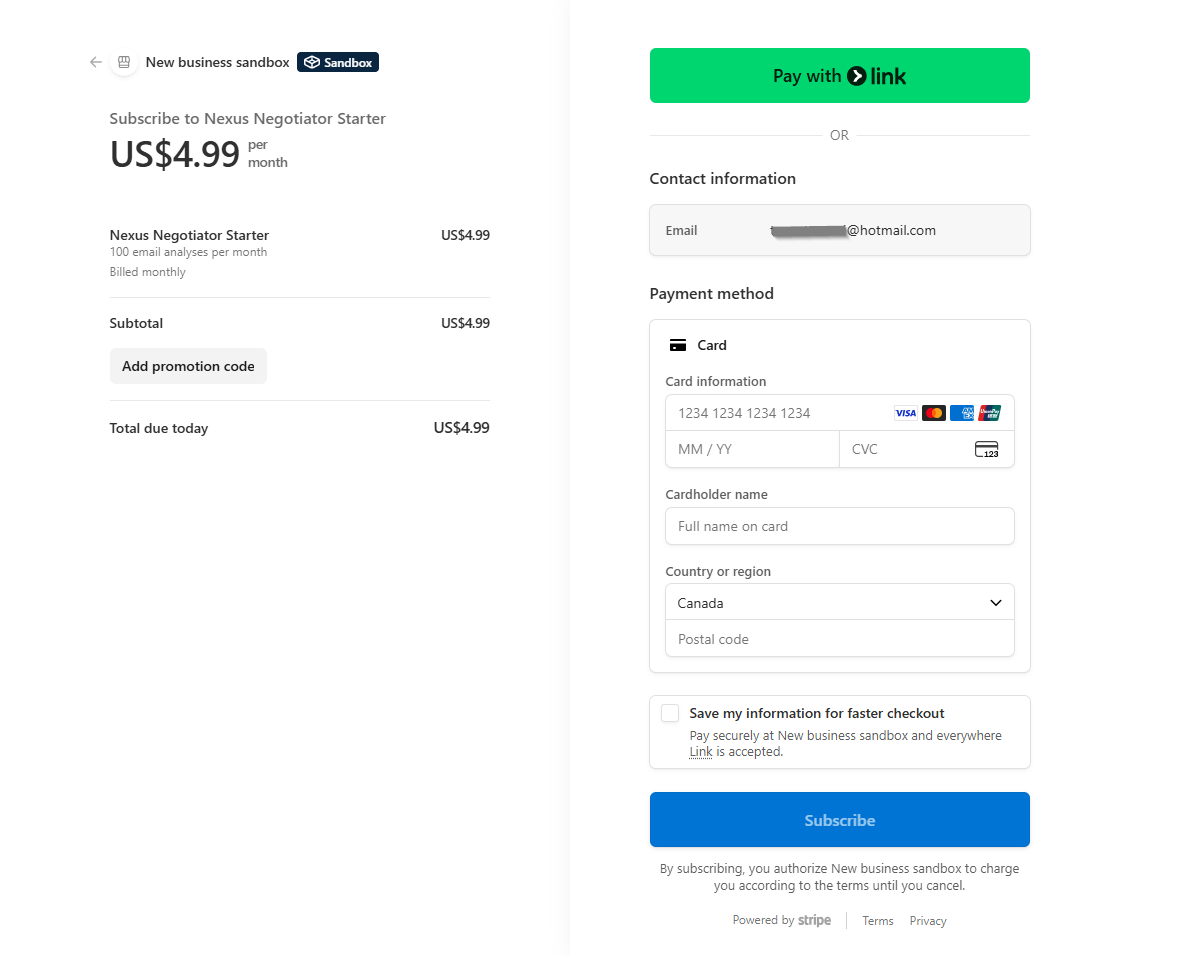Click the Full name on card field
Screen dimensions: 1181x956
pos(840,526)
